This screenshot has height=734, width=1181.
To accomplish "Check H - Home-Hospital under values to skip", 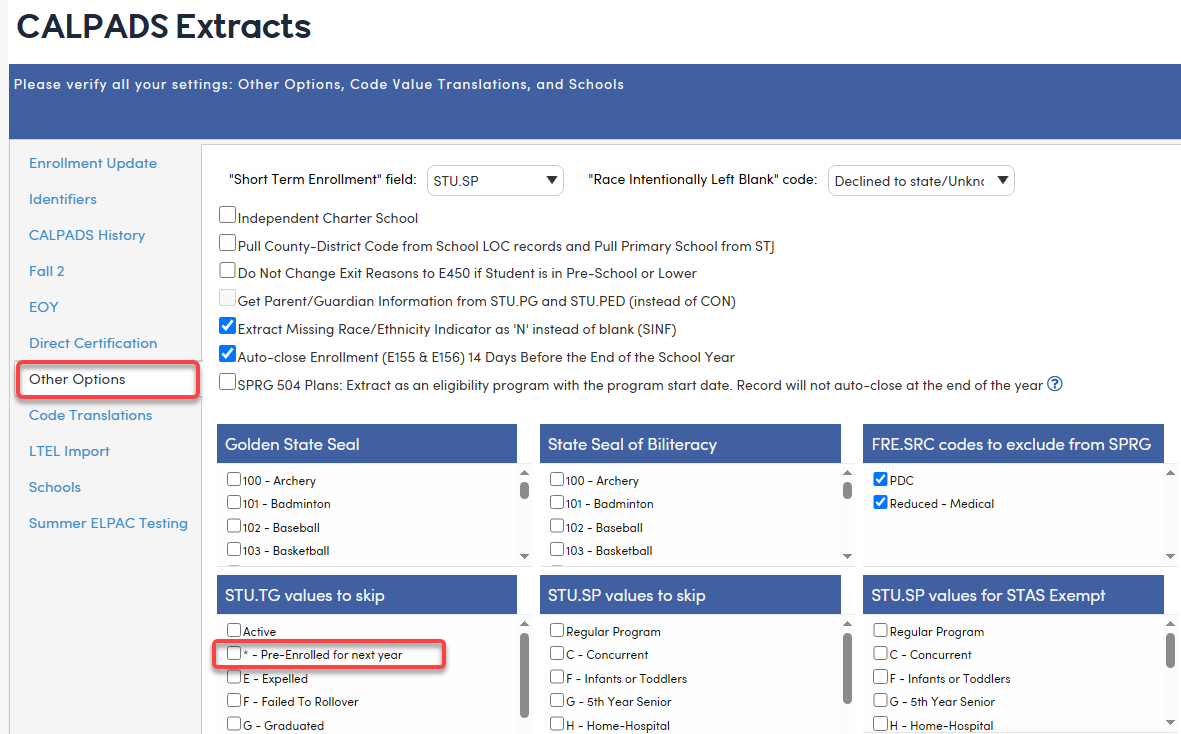I will tap(557, 724).
